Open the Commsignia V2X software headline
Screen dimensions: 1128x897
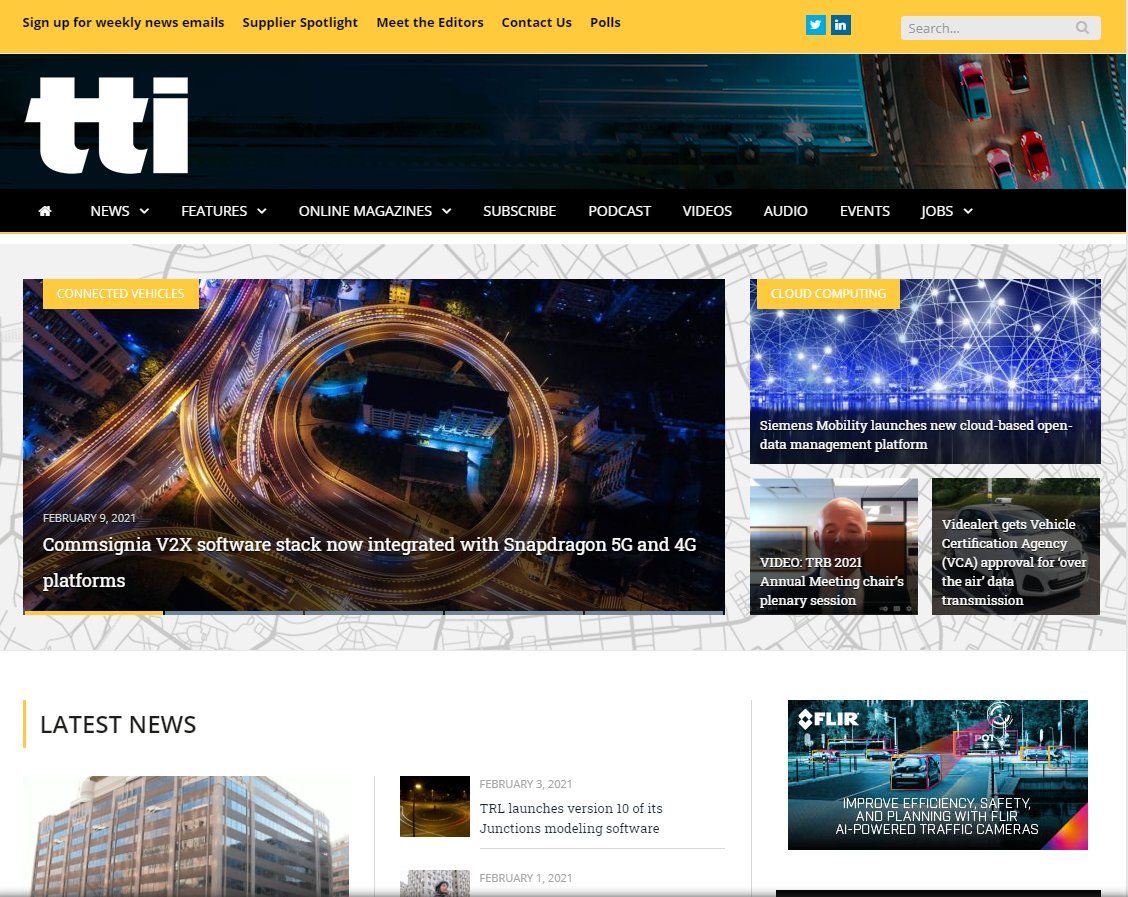[x=369, y=562]
